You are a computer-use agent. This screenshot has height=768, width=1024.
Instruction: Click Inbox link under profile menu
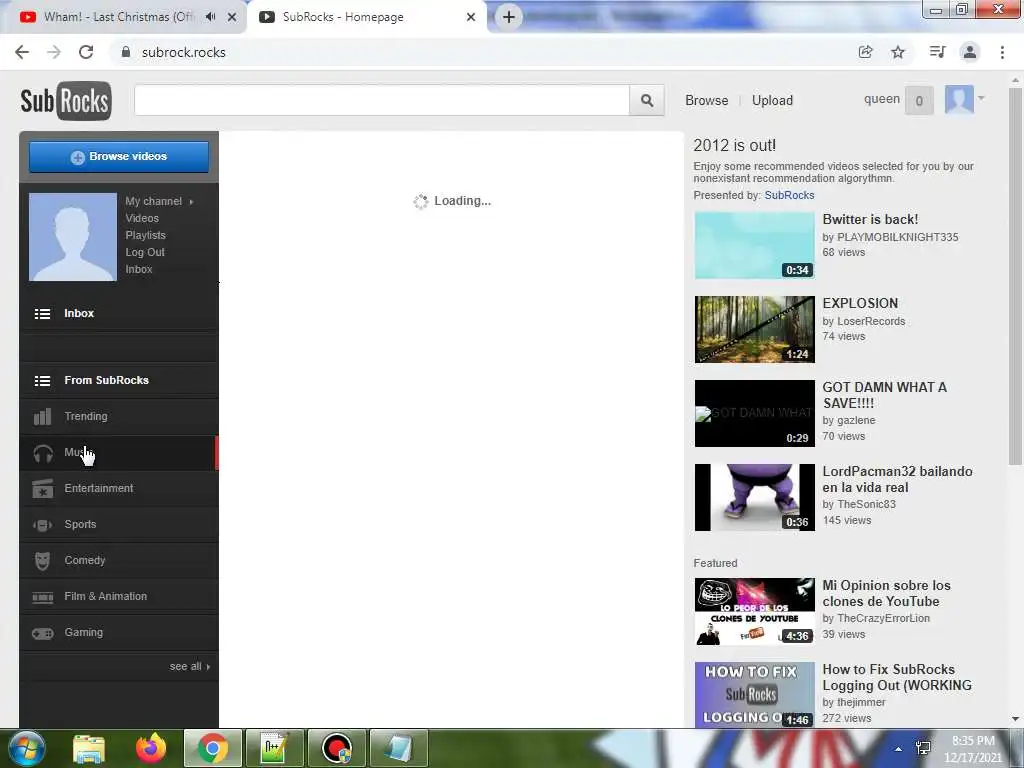[139, 269]
